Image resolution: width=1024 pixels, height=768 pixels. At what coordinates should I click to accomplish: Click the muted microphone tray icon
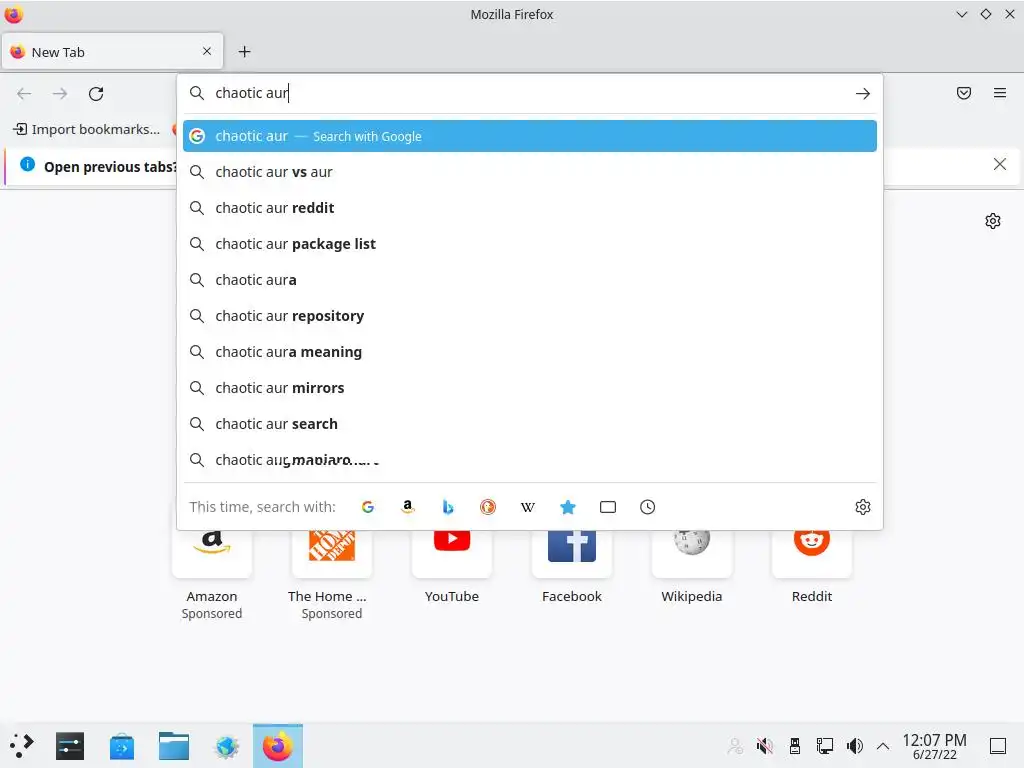pyautogui.click(x=765, y=746)
